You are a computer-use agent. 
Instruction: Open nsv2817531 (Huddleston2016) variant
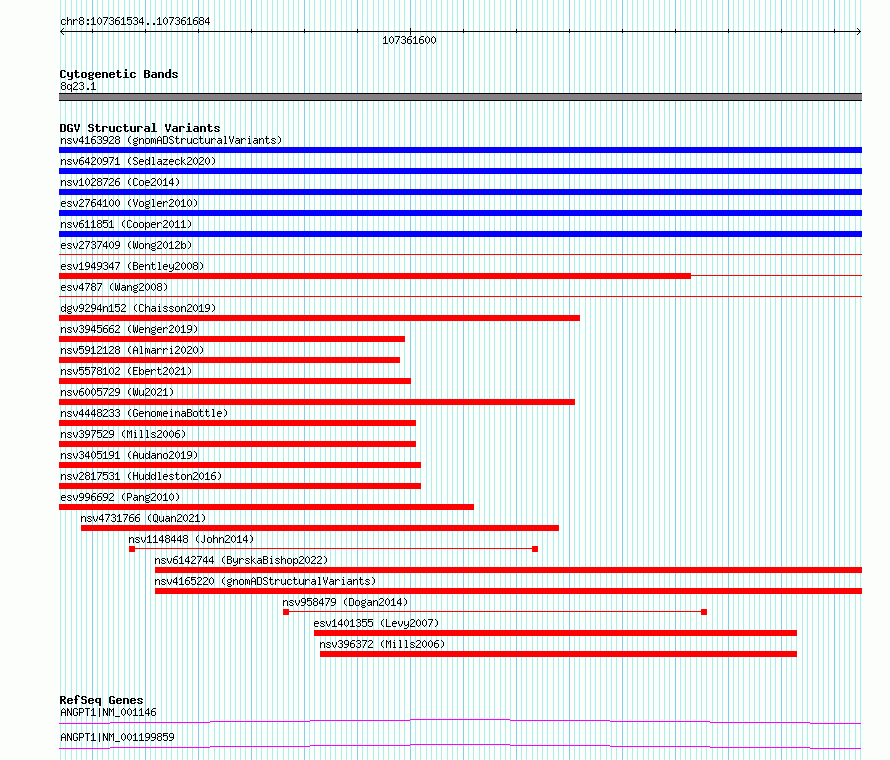click(x=141, y=476)
